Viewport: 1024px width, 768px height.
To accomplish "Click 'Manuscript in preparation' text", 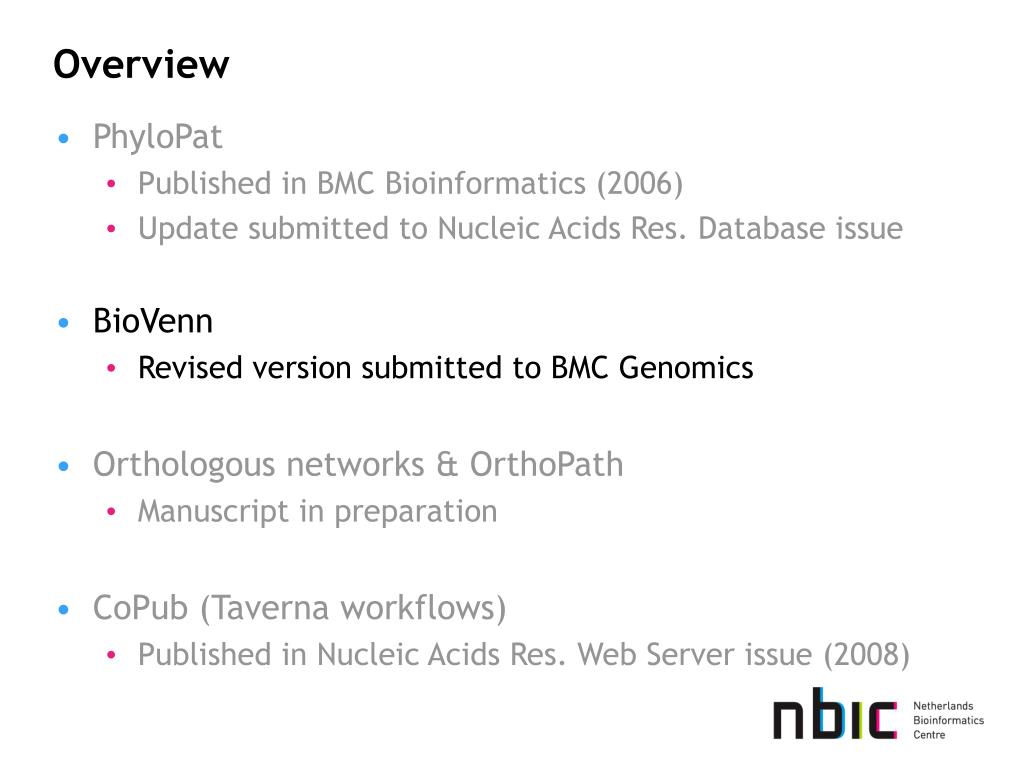I will point(317,511).
